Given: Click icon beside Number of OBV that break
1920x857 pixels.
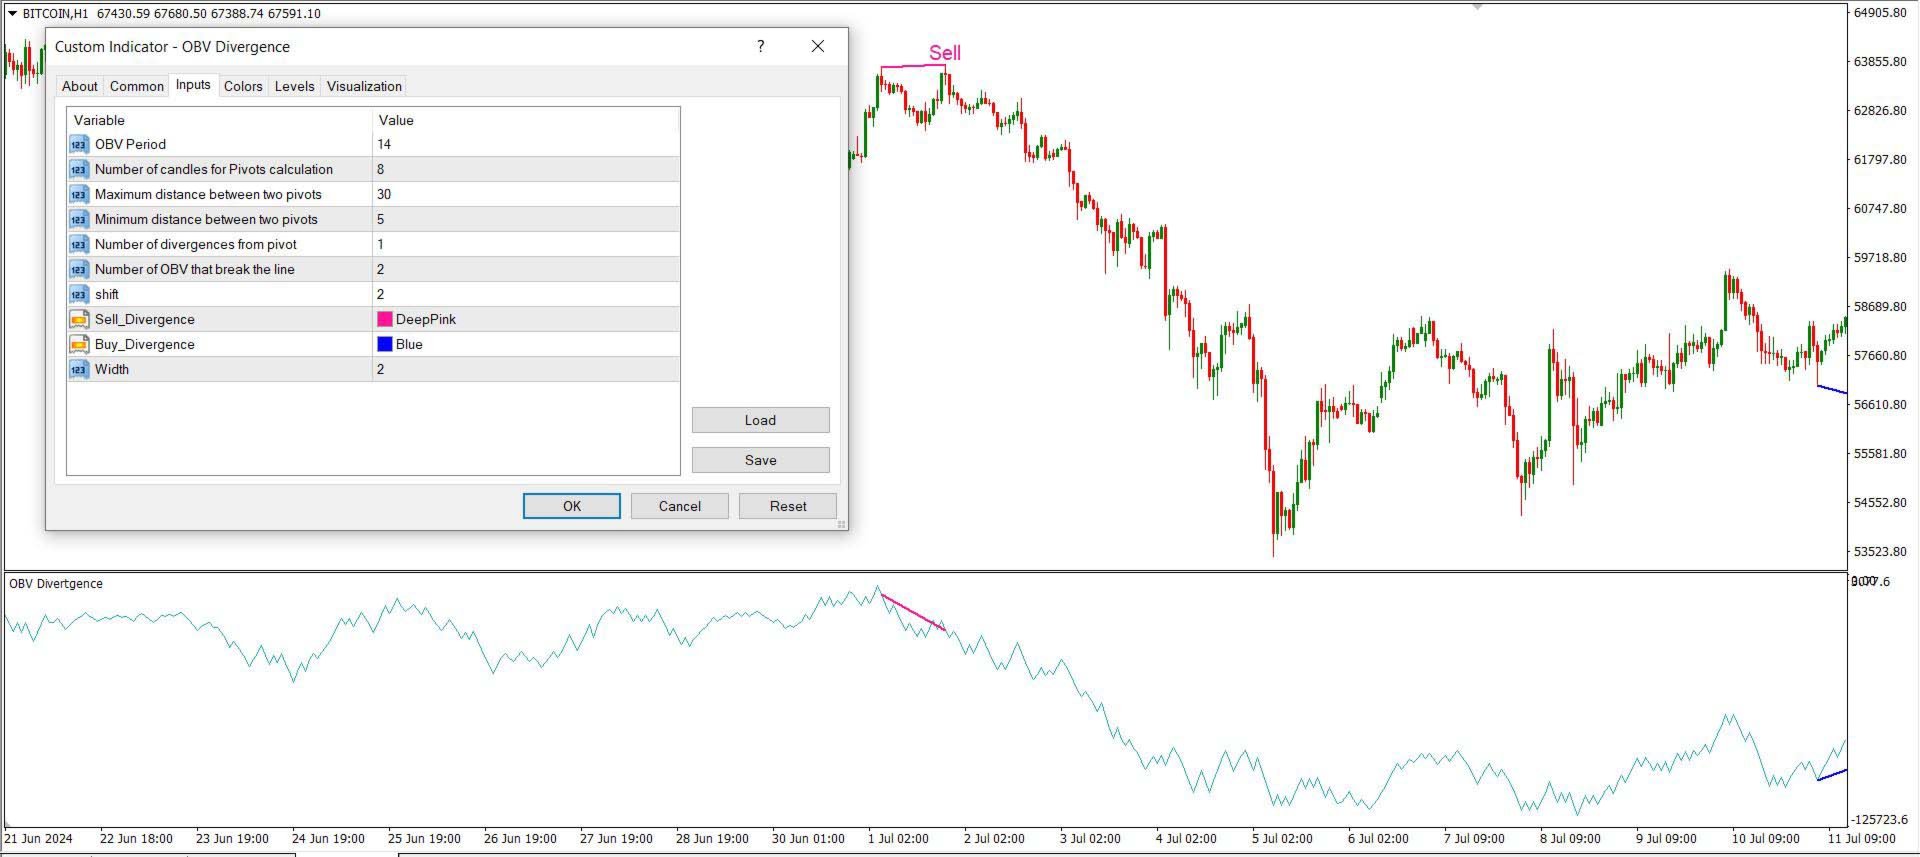Looking at the screenshot, I should [79, 269].
